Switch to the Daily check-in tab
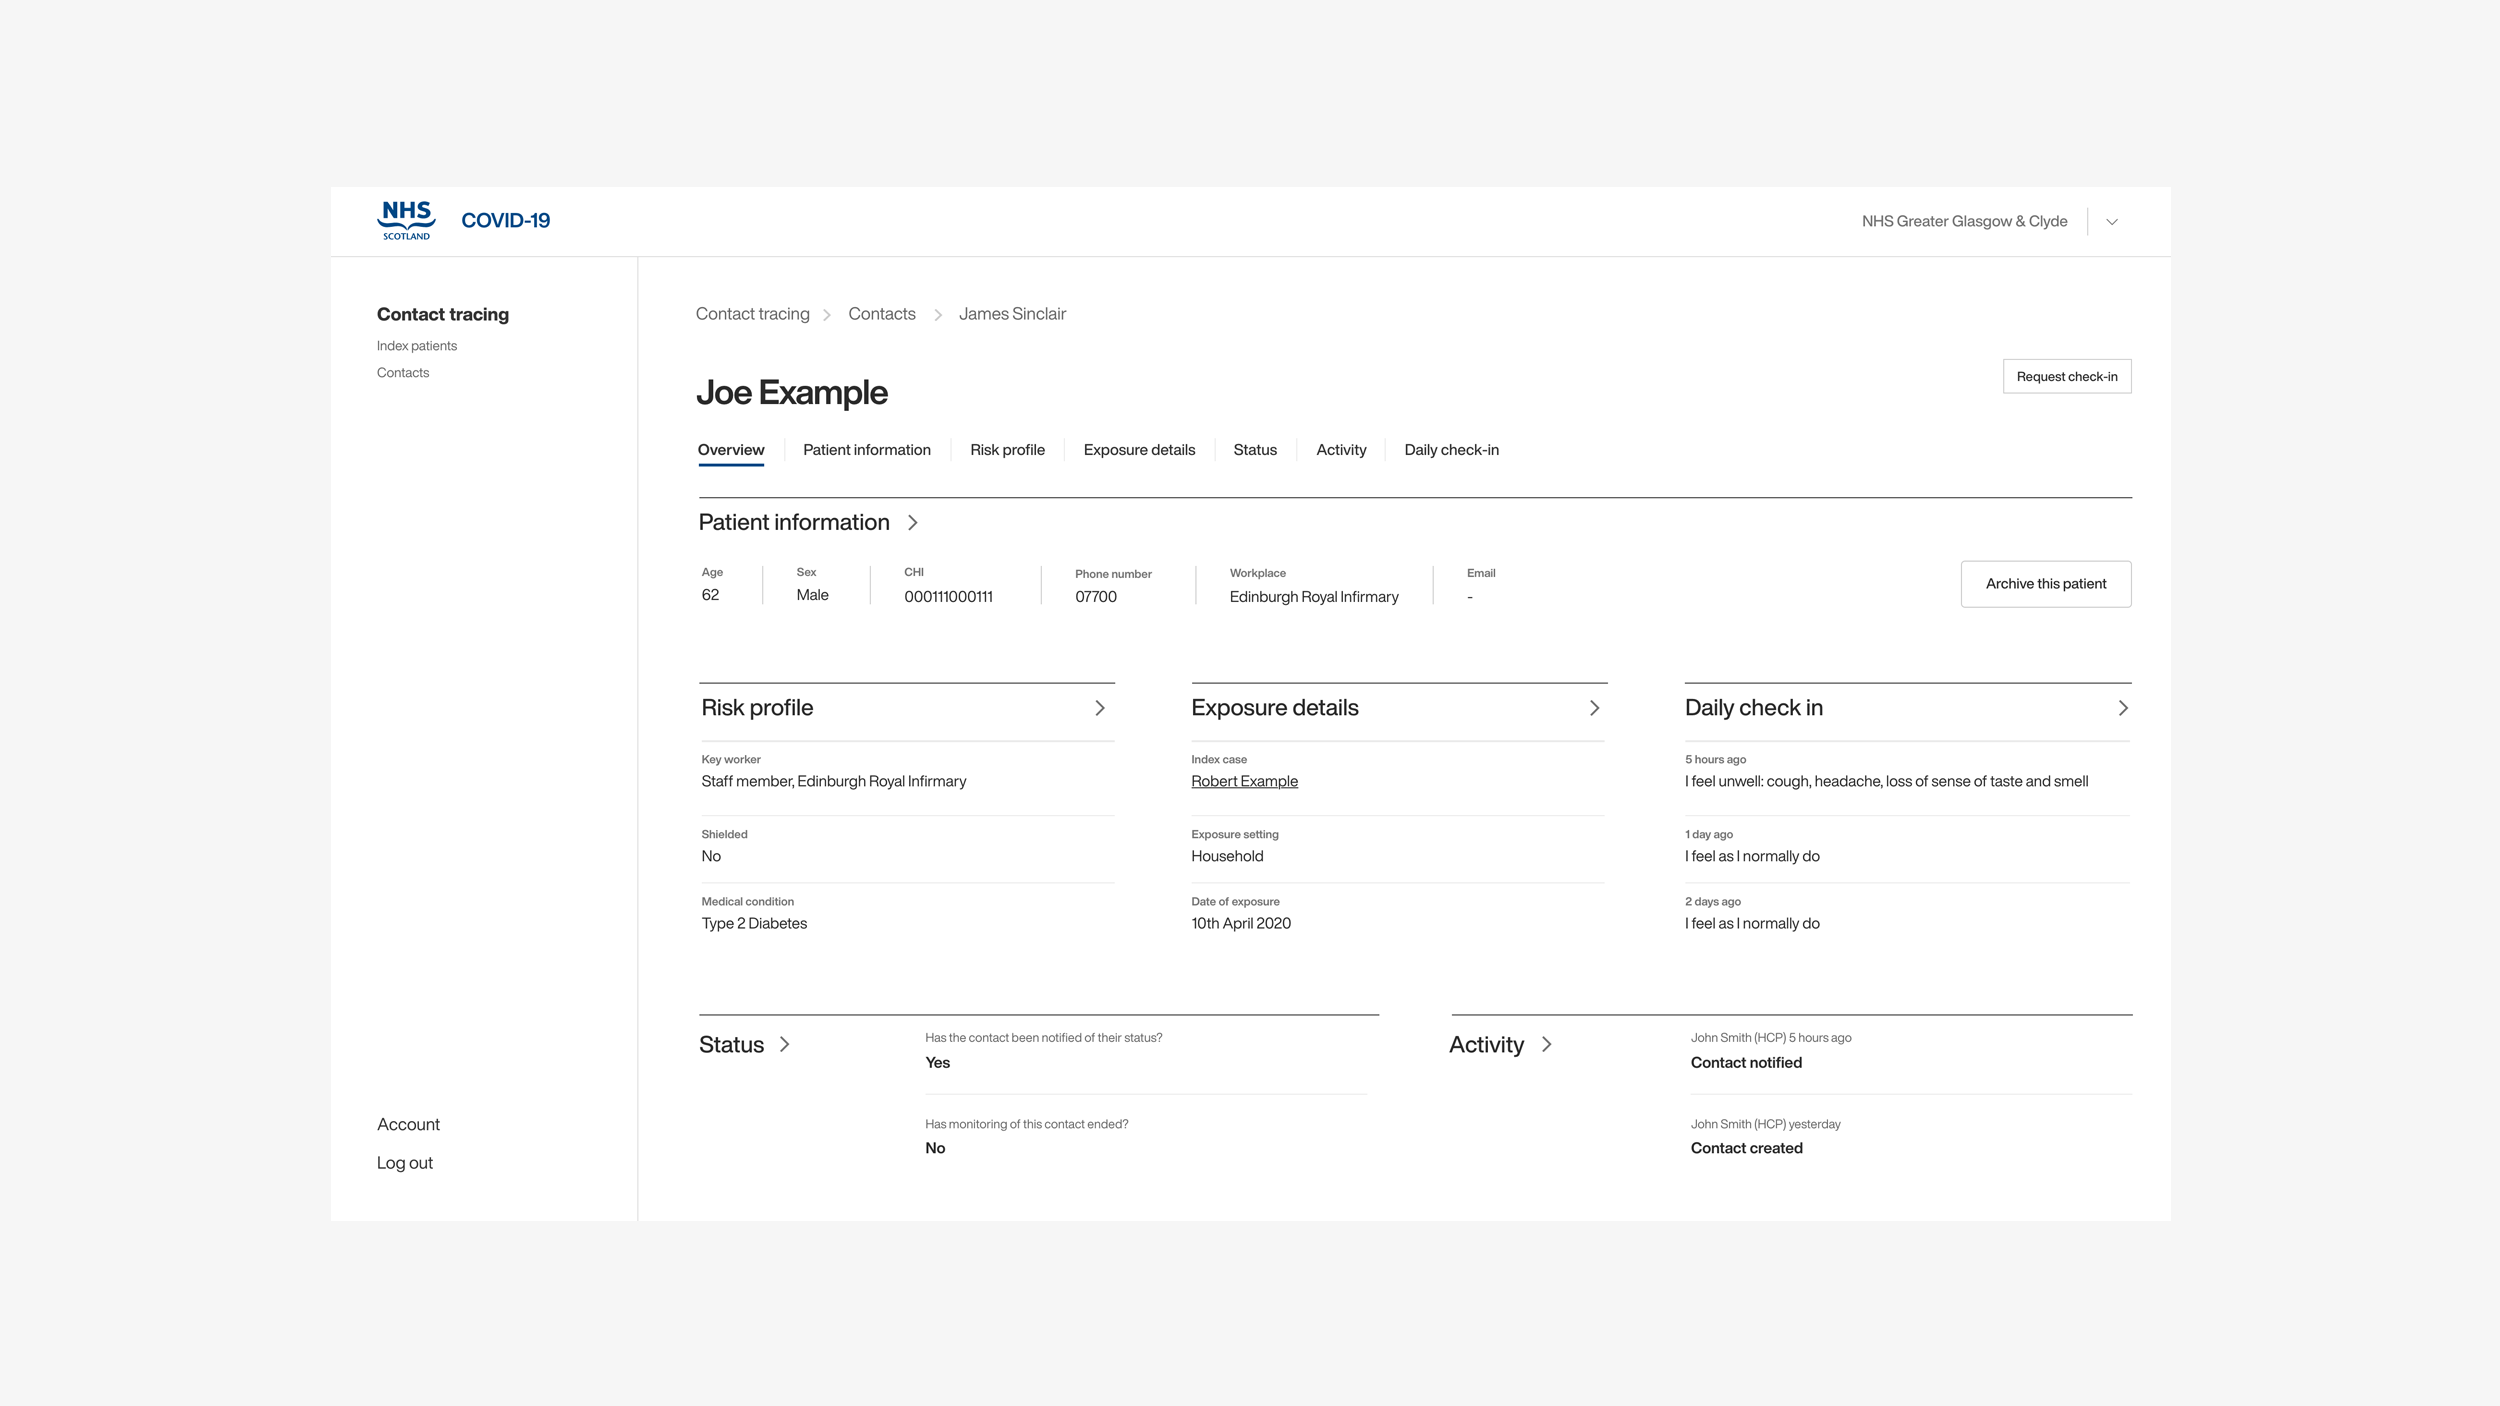The image size is (2500, 1406). pos(1451,450)
